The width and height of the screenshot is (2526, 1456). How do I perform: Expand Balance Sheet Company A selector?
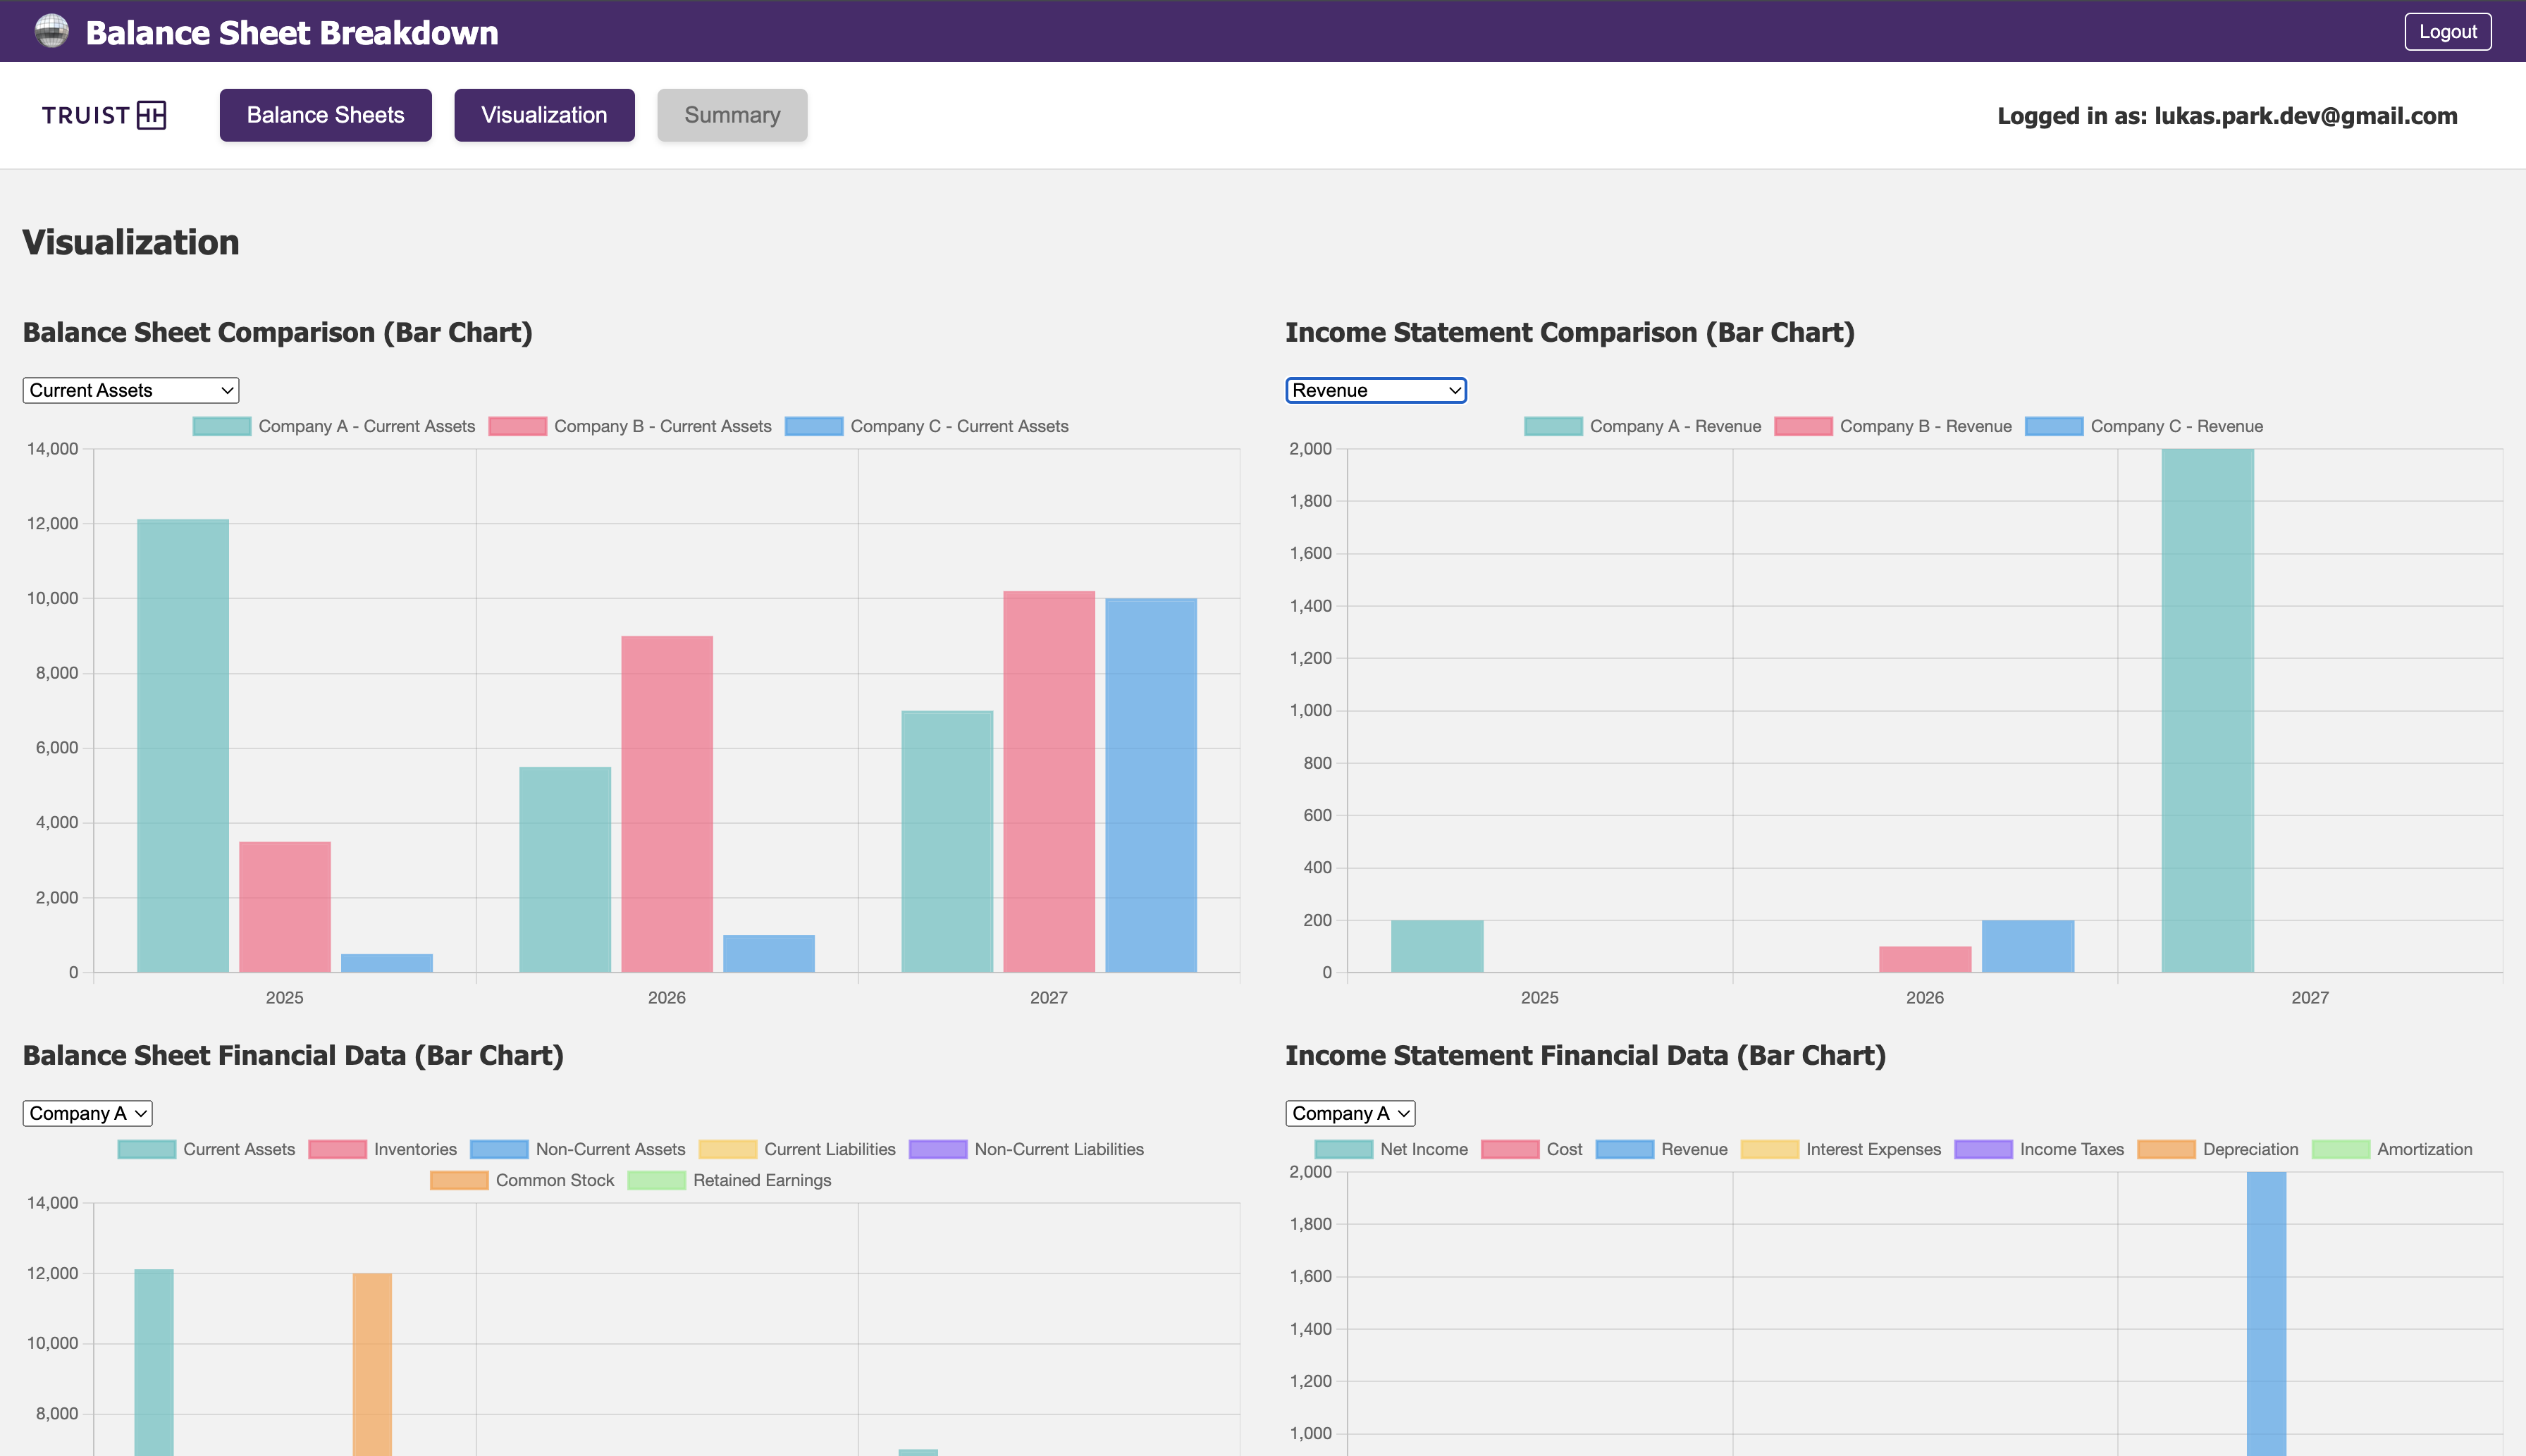click(87, 1113)
